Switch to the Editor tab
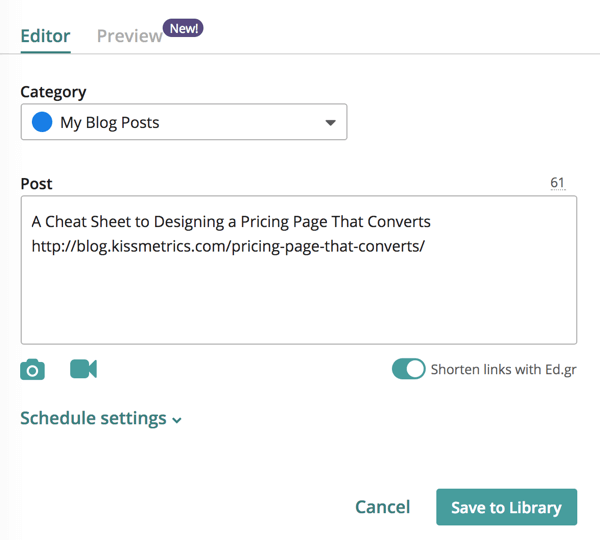 [x=45, y=36]
